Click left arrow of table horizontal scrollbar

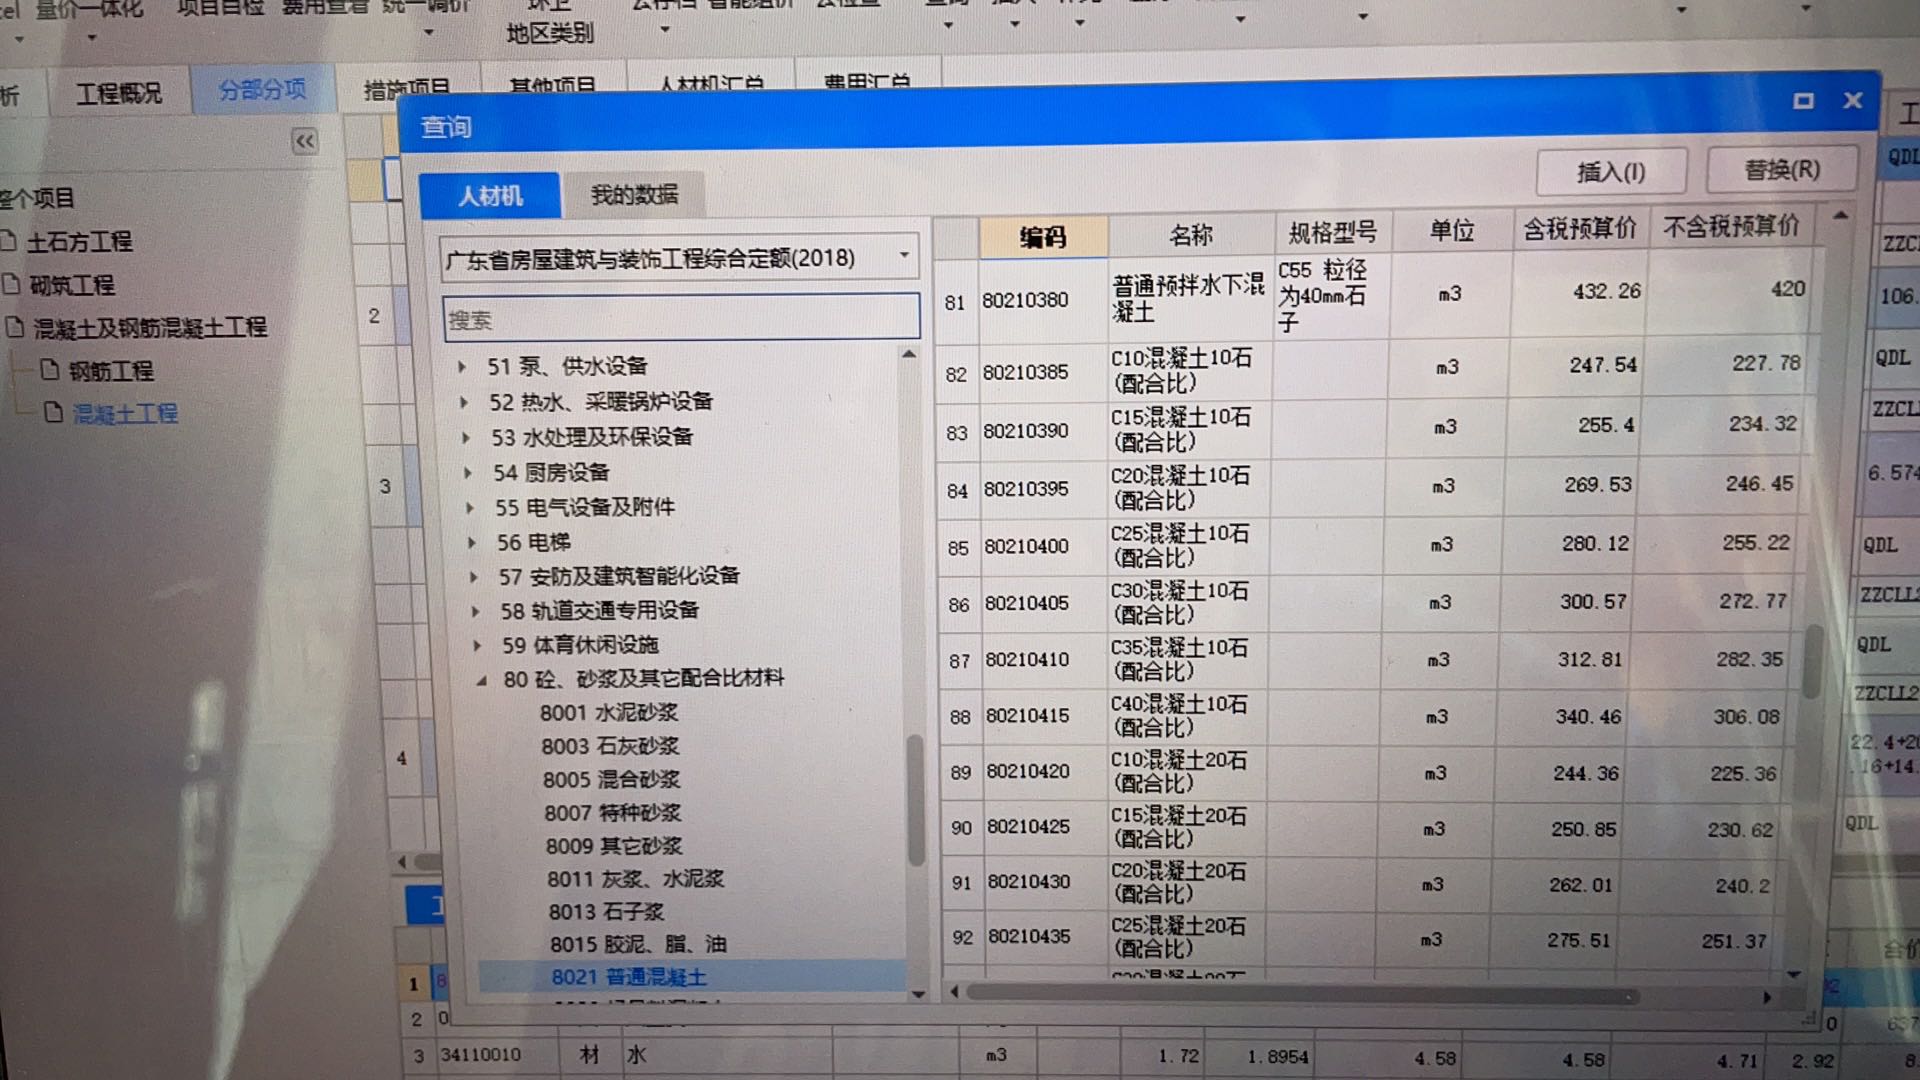pyautogui.click(x=954, y=992)
